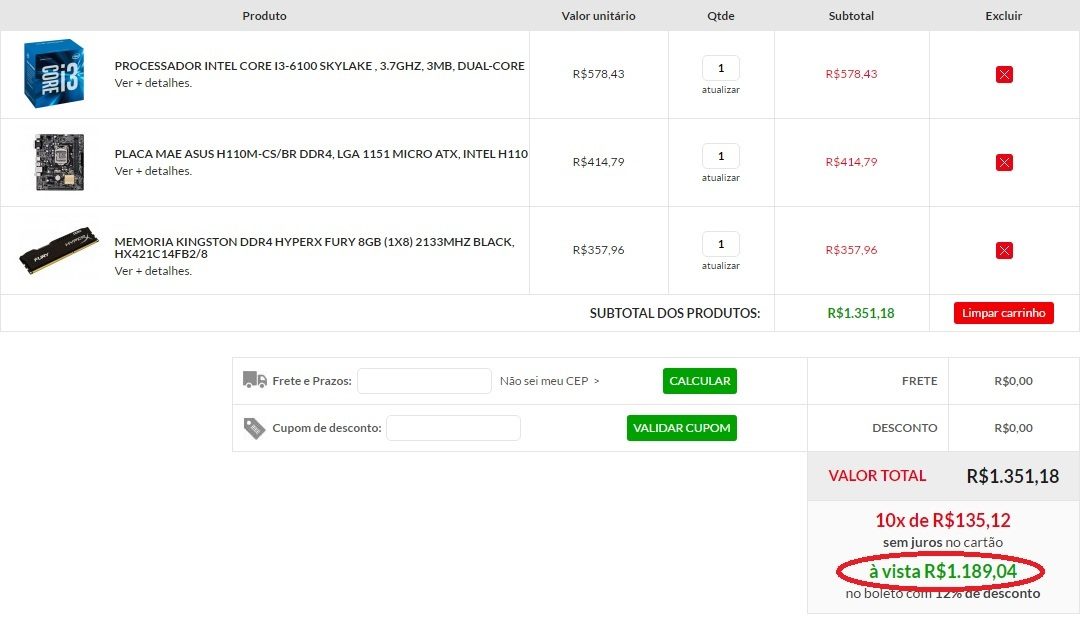Select the red subtotal R$357,96
1084x620 pixels.
click(x=851, y=250)
